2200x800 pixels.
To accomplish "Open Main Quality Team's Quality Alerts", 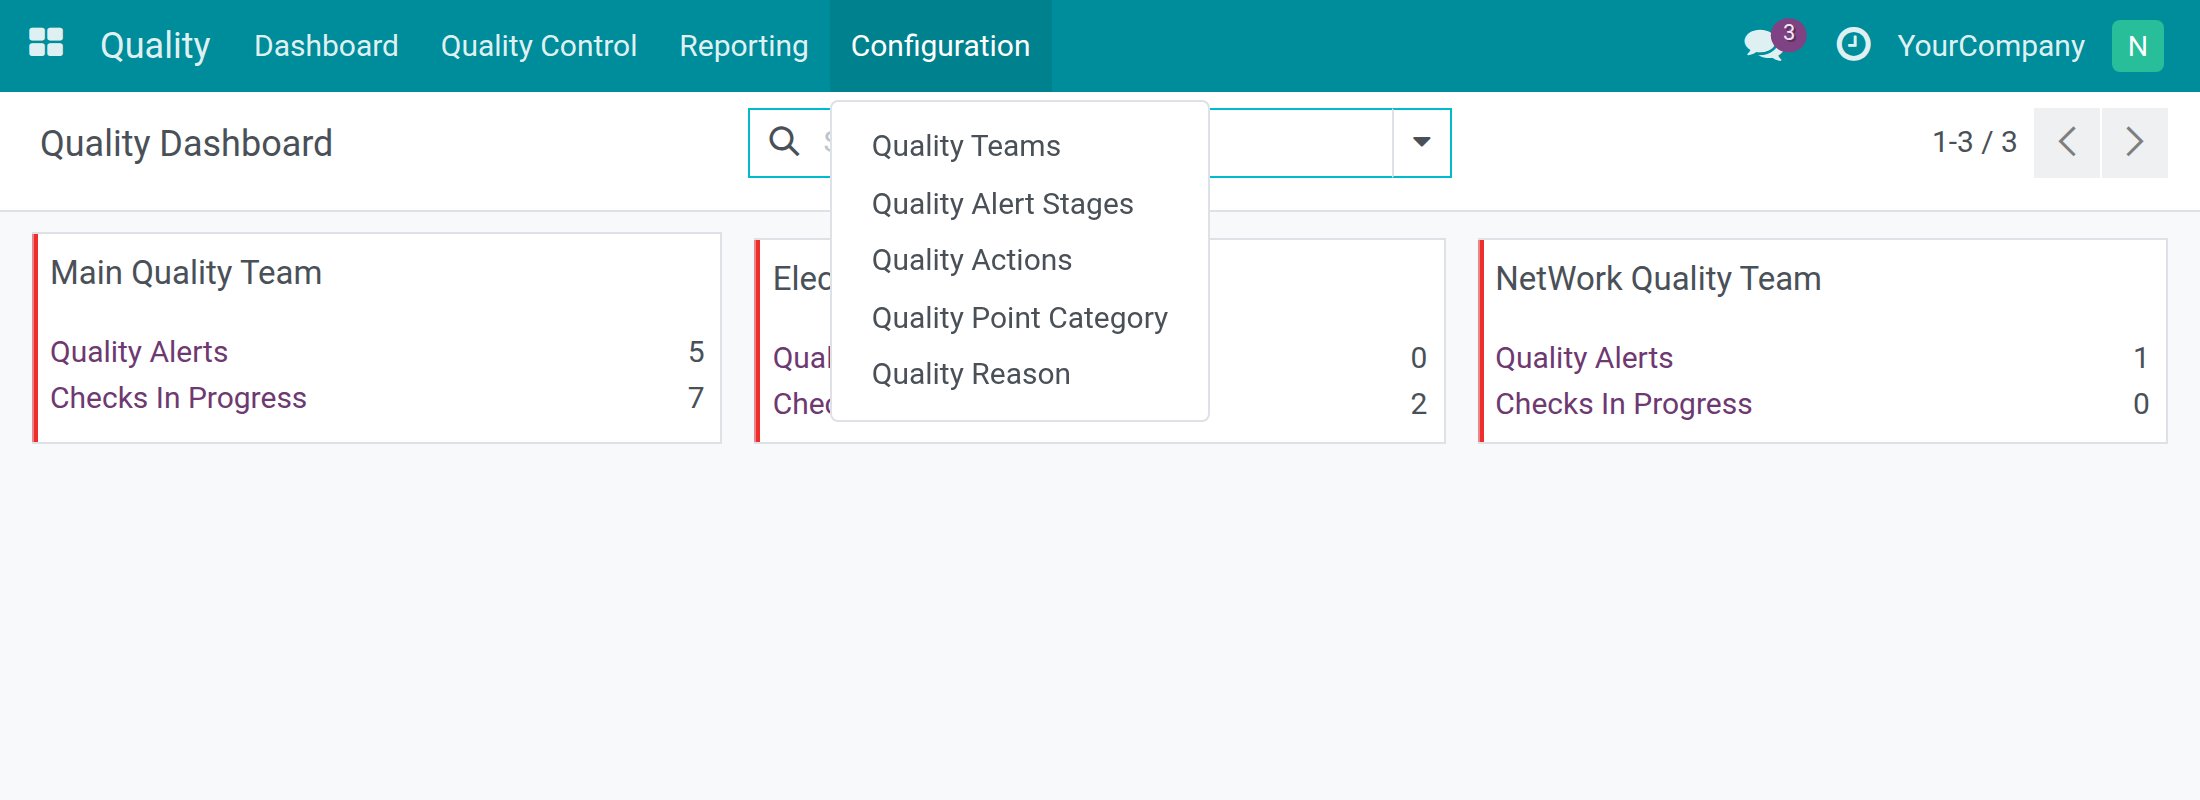I will tap(139, 352).
